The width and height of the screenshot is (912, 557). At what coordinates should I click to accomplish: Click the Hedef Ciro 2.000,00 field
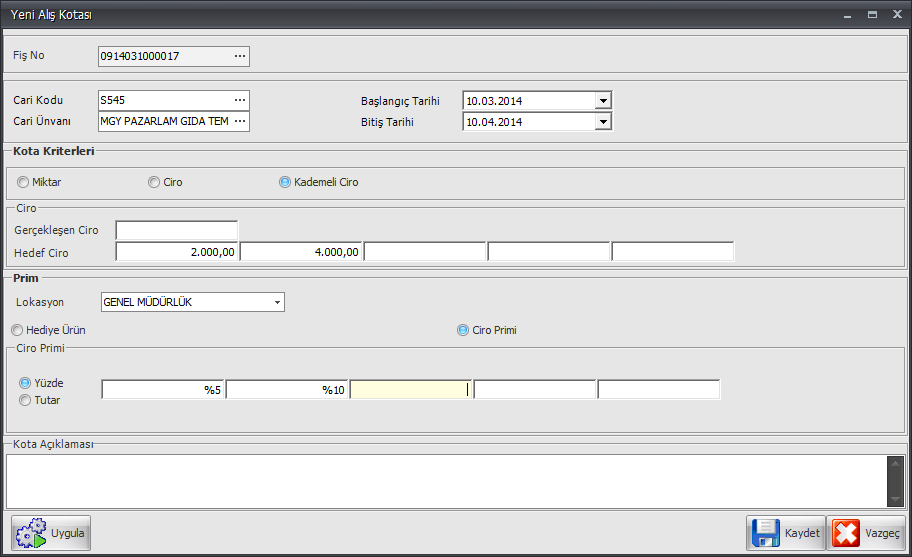tap(177, 252)
